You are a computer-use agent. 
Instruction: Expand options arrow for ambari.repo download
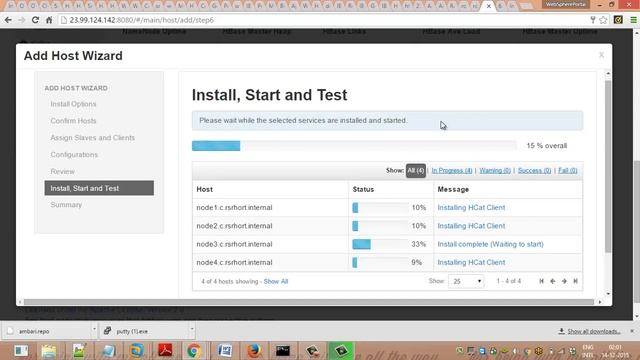(94, 329)
